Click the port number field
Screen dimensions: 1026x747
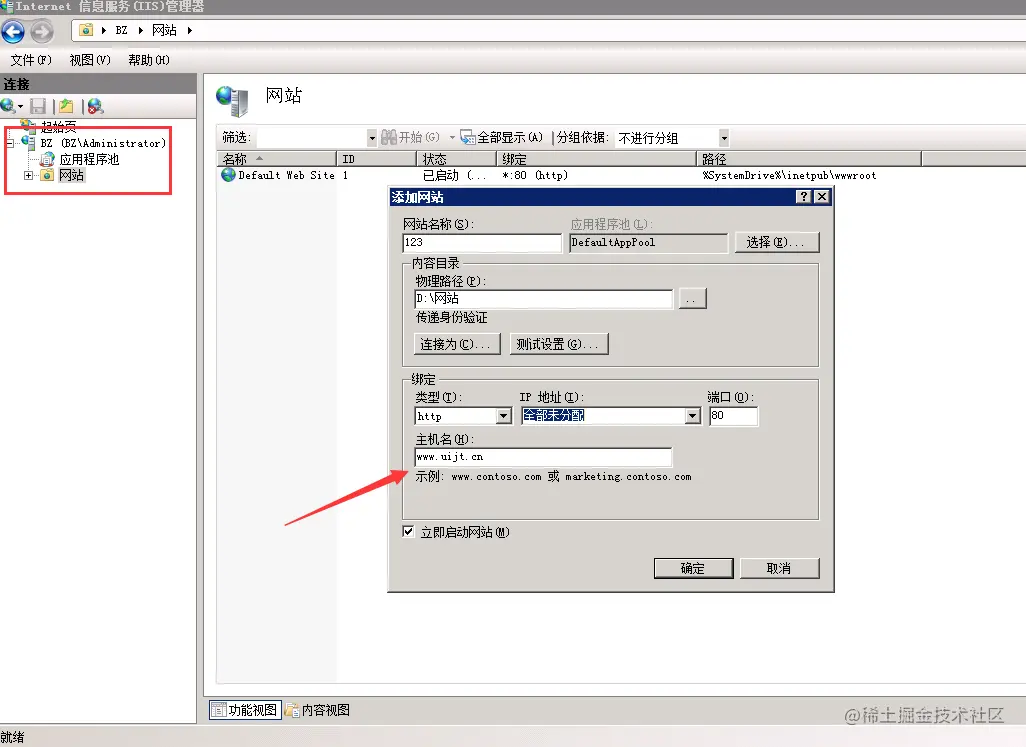click(x=734, y=416)
